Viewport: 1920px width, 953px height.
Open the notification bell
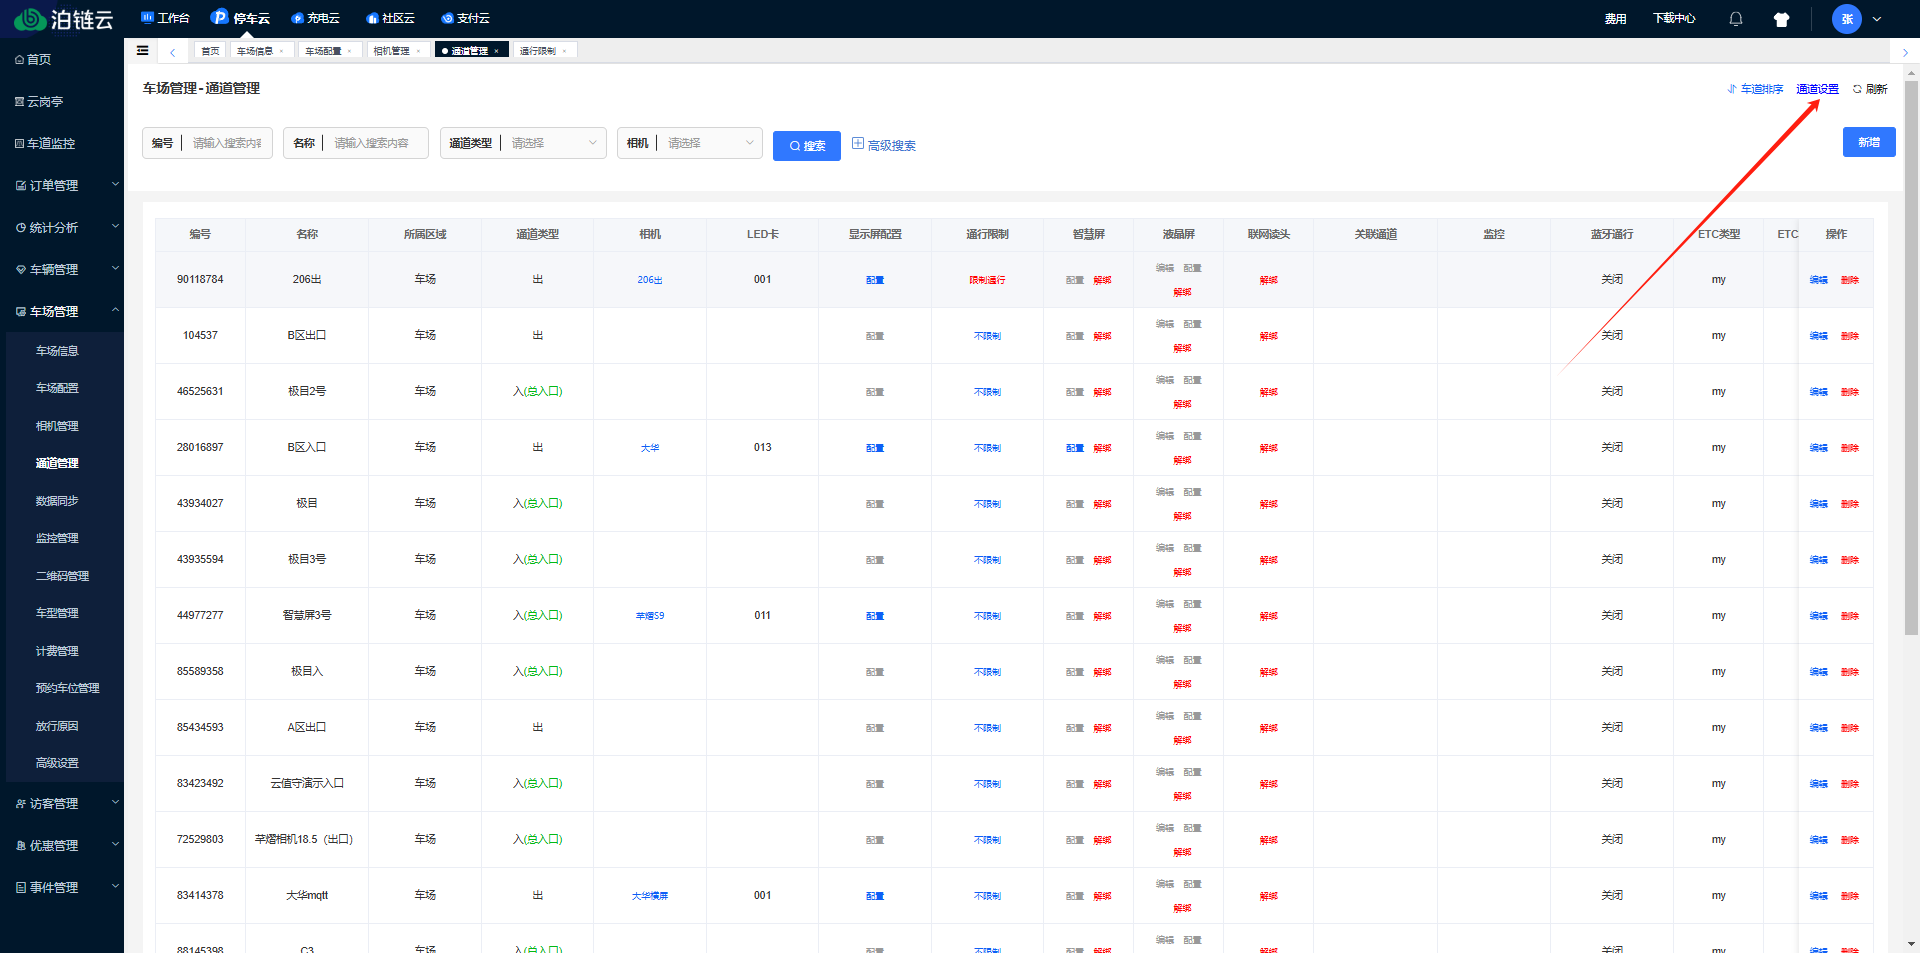click(x=1736, y=19)
